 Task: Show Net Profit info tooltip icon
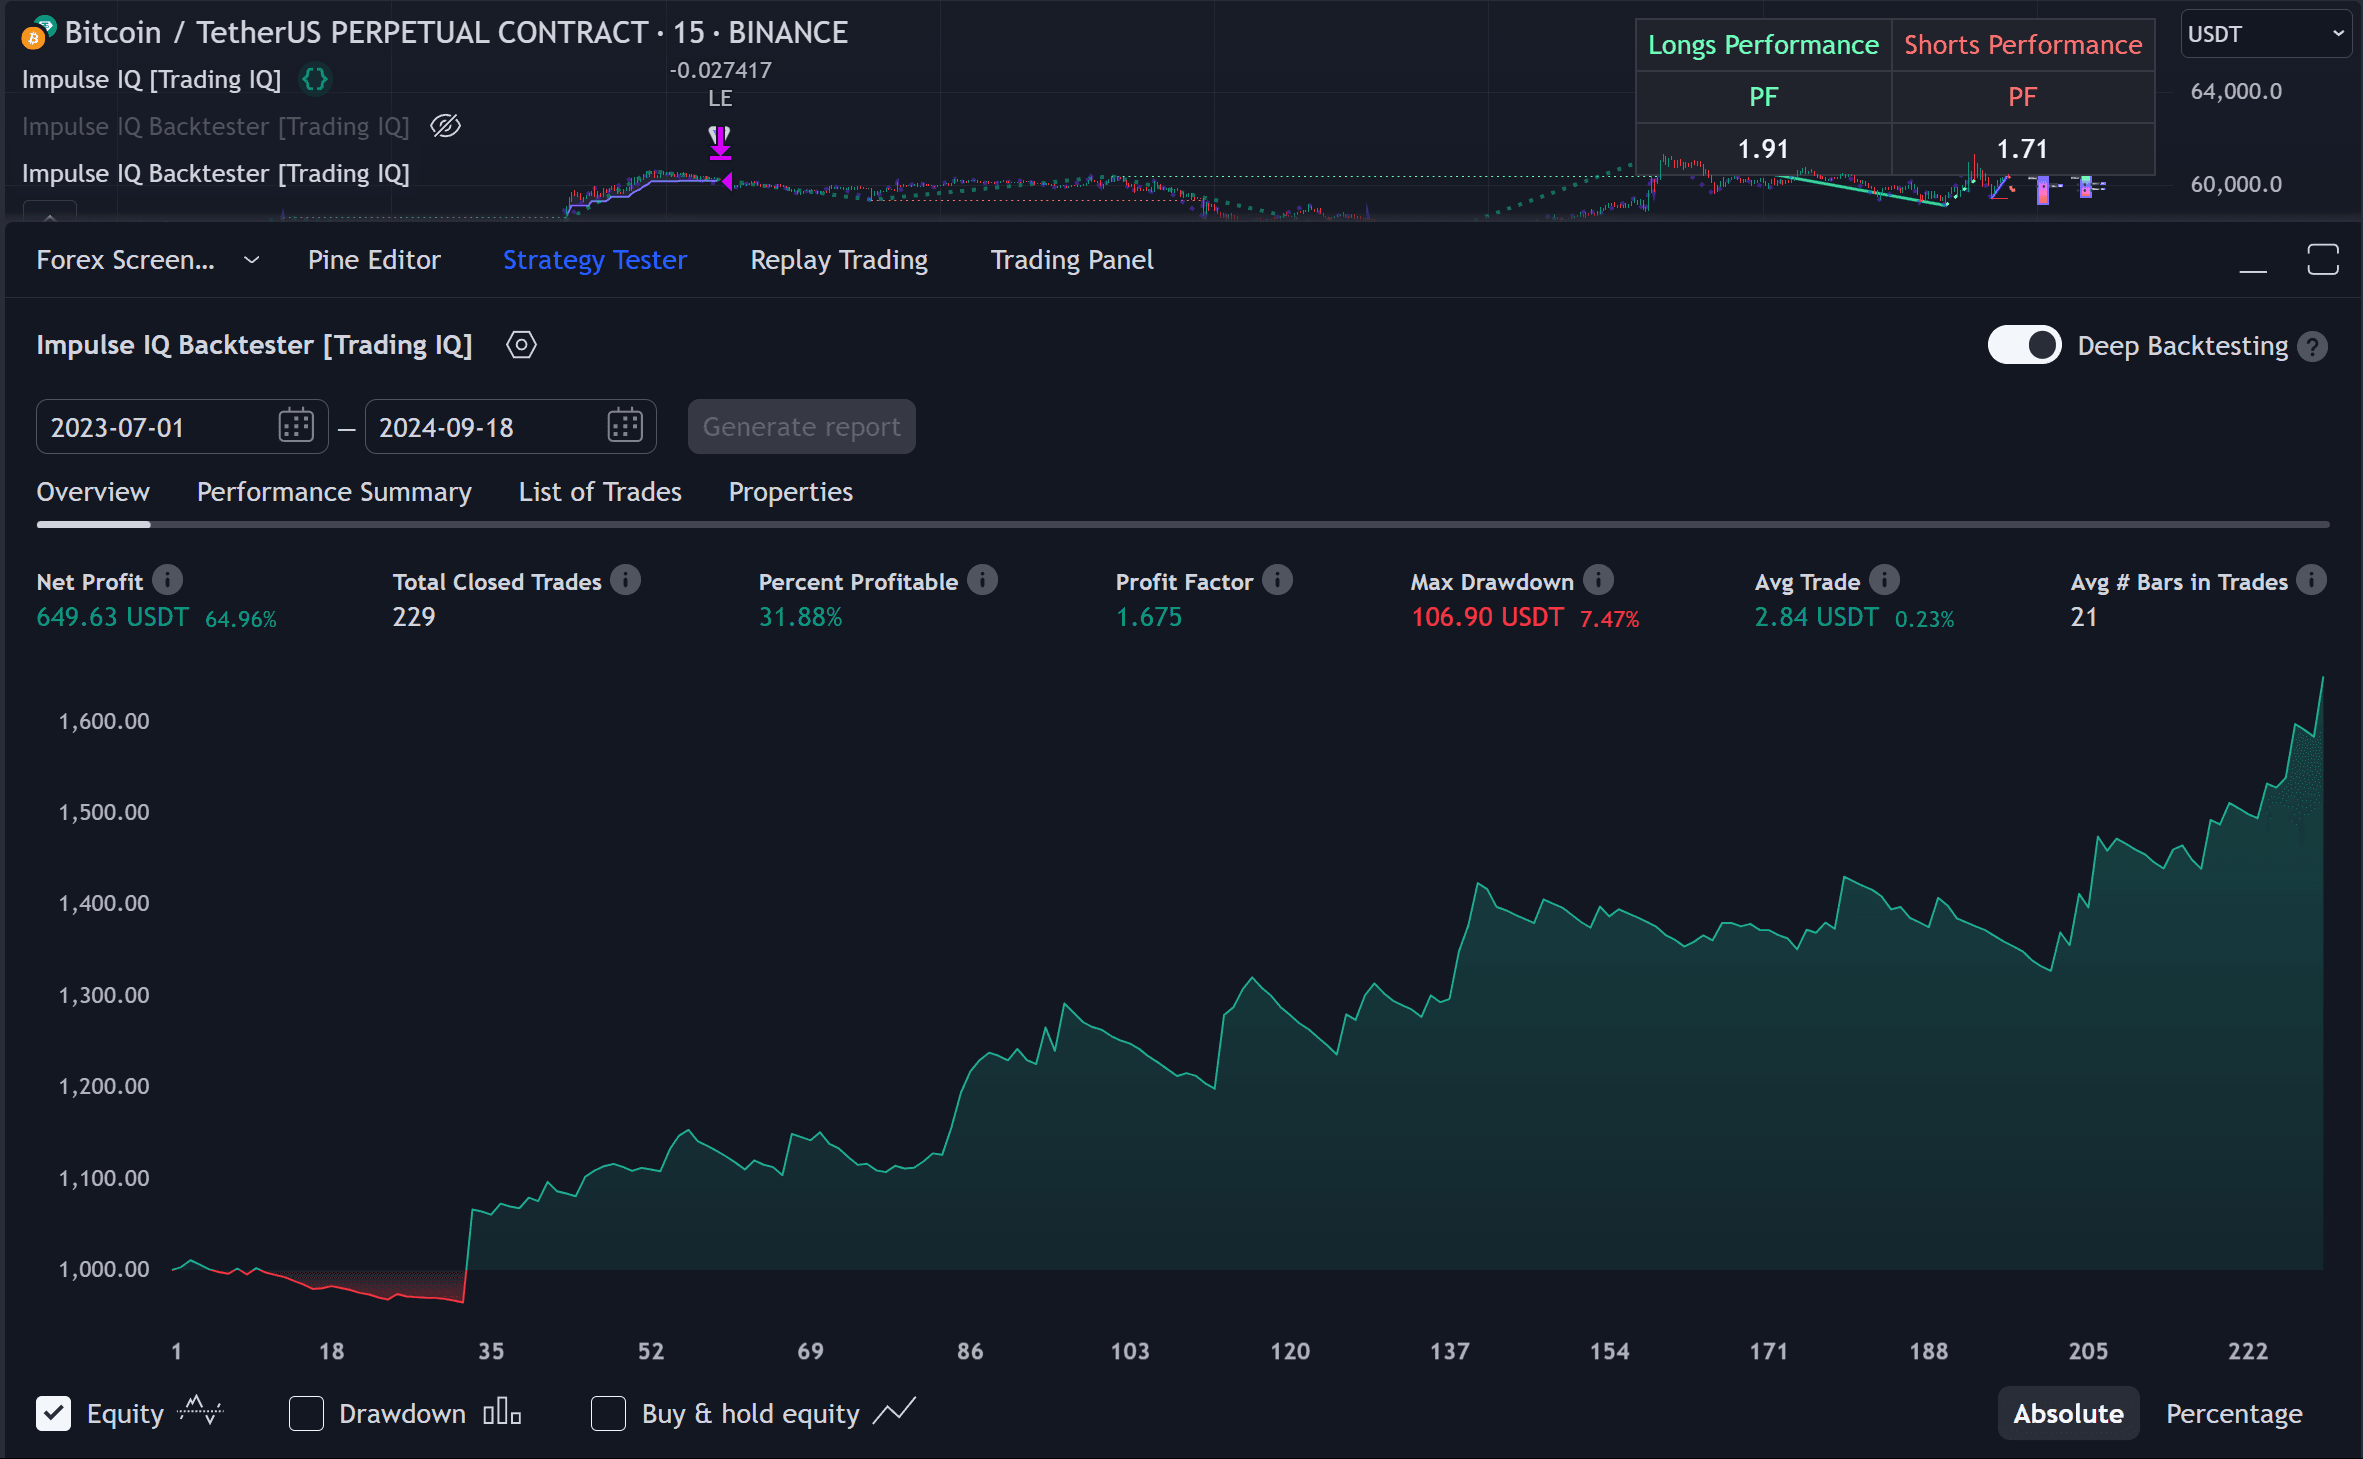(x=168, y=580)
